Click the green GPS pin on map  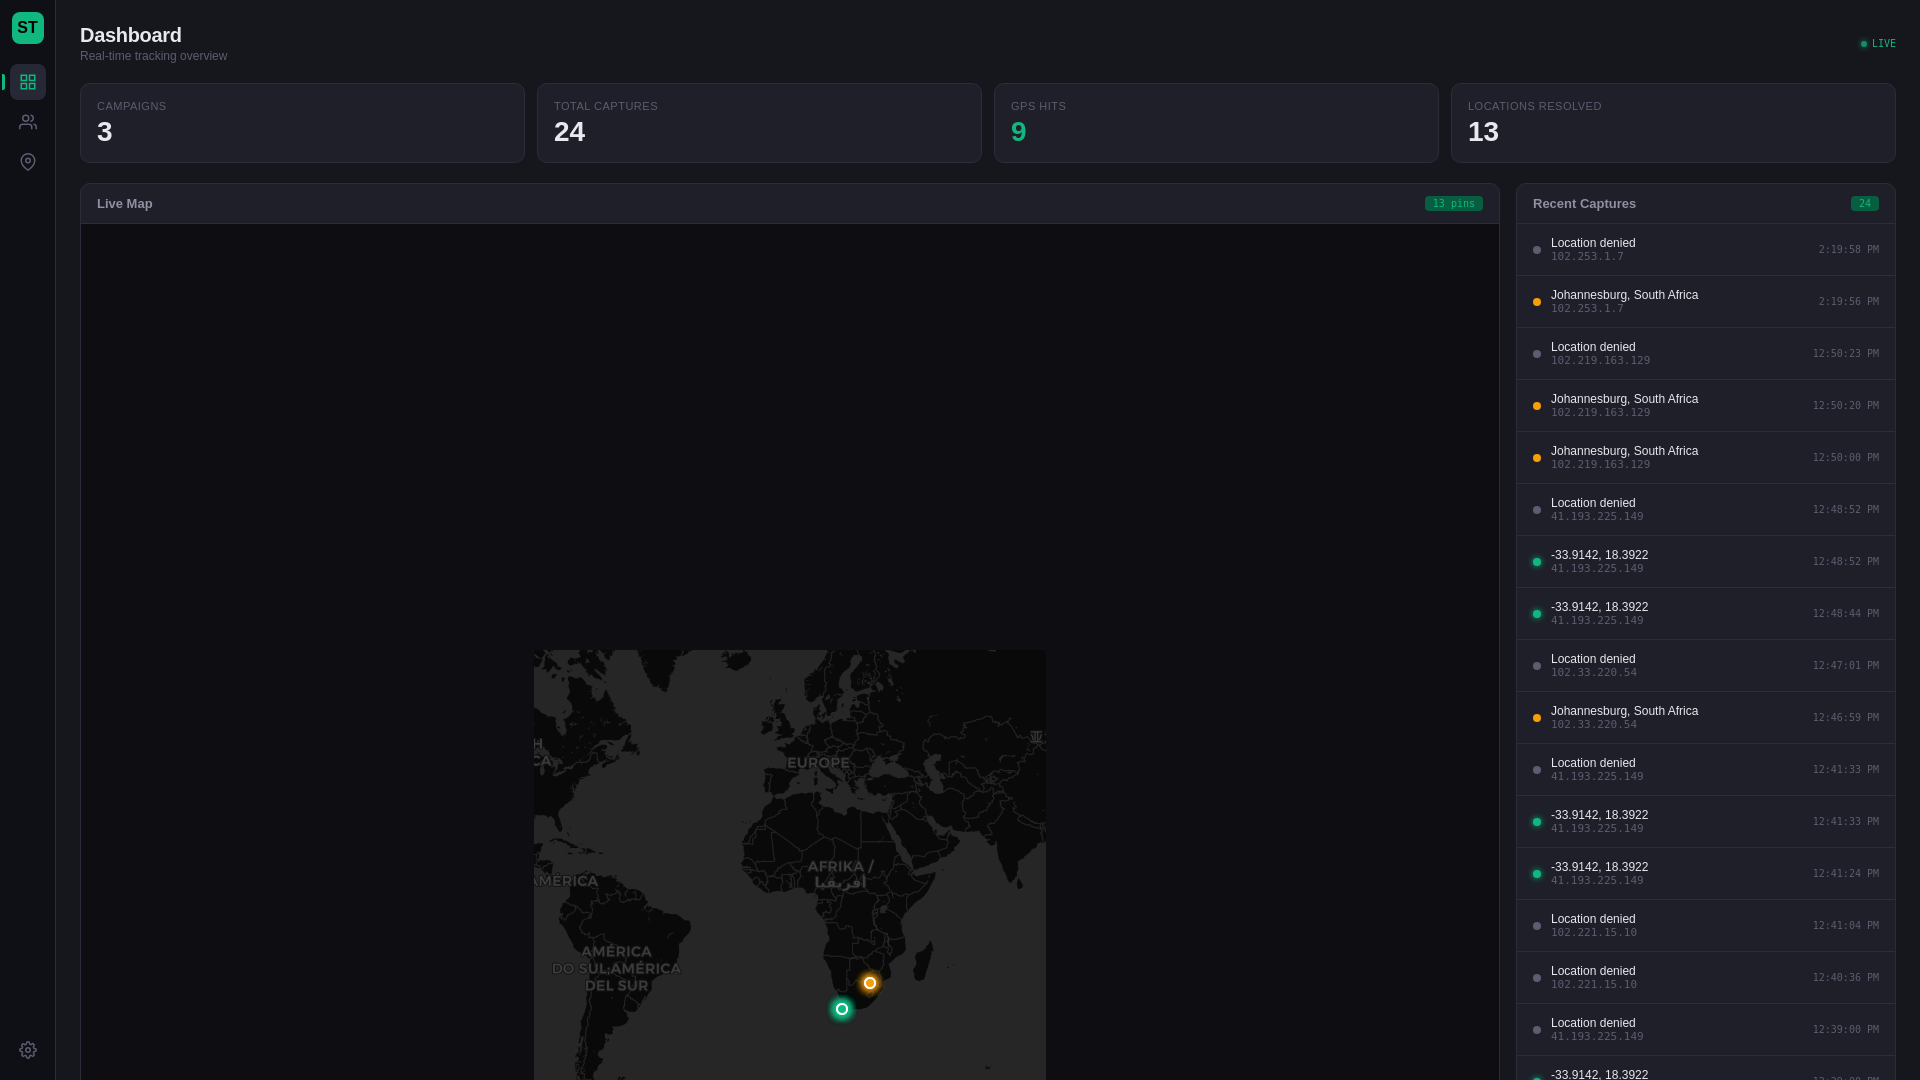point(842,1009)
